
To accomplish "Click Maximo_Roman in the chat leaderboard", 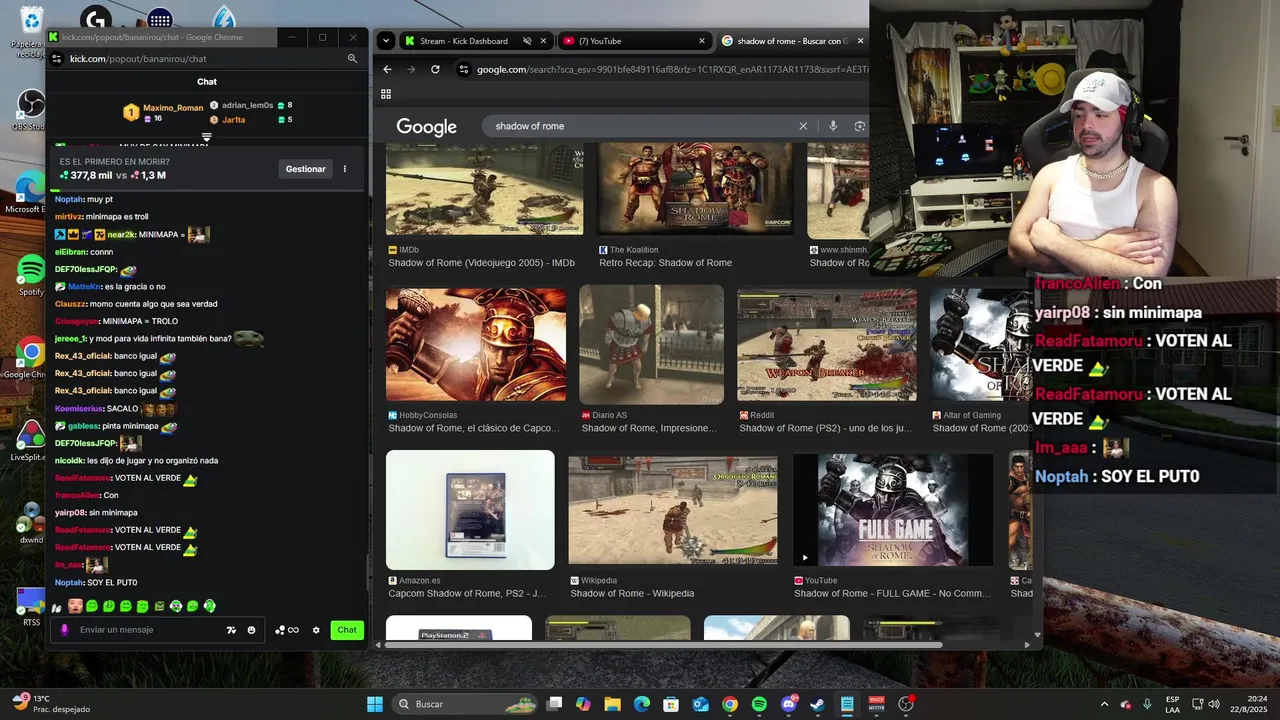I will point(173,107).
